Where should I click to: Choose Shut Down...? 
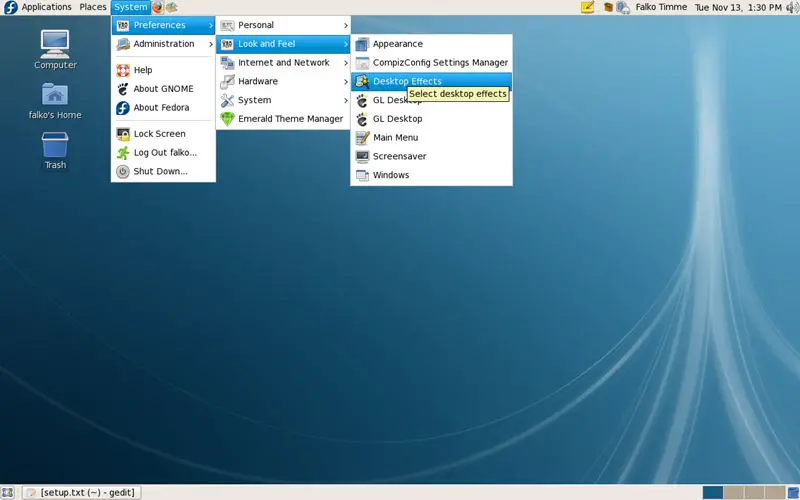click(x=163, y=171)
